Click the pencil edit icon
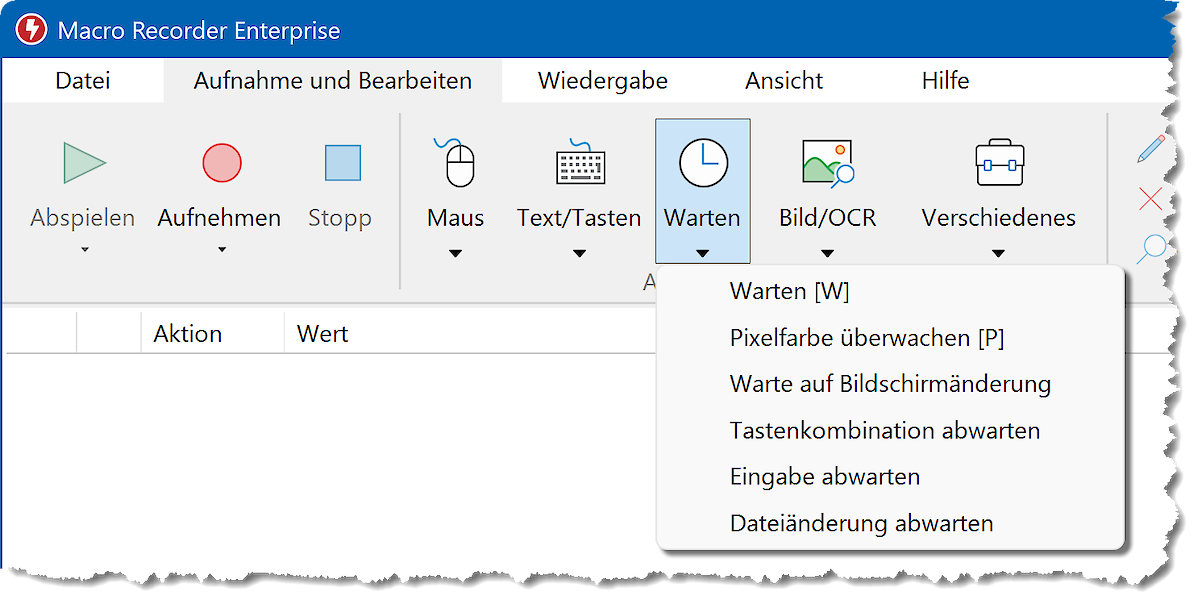 click(1152, 149)
